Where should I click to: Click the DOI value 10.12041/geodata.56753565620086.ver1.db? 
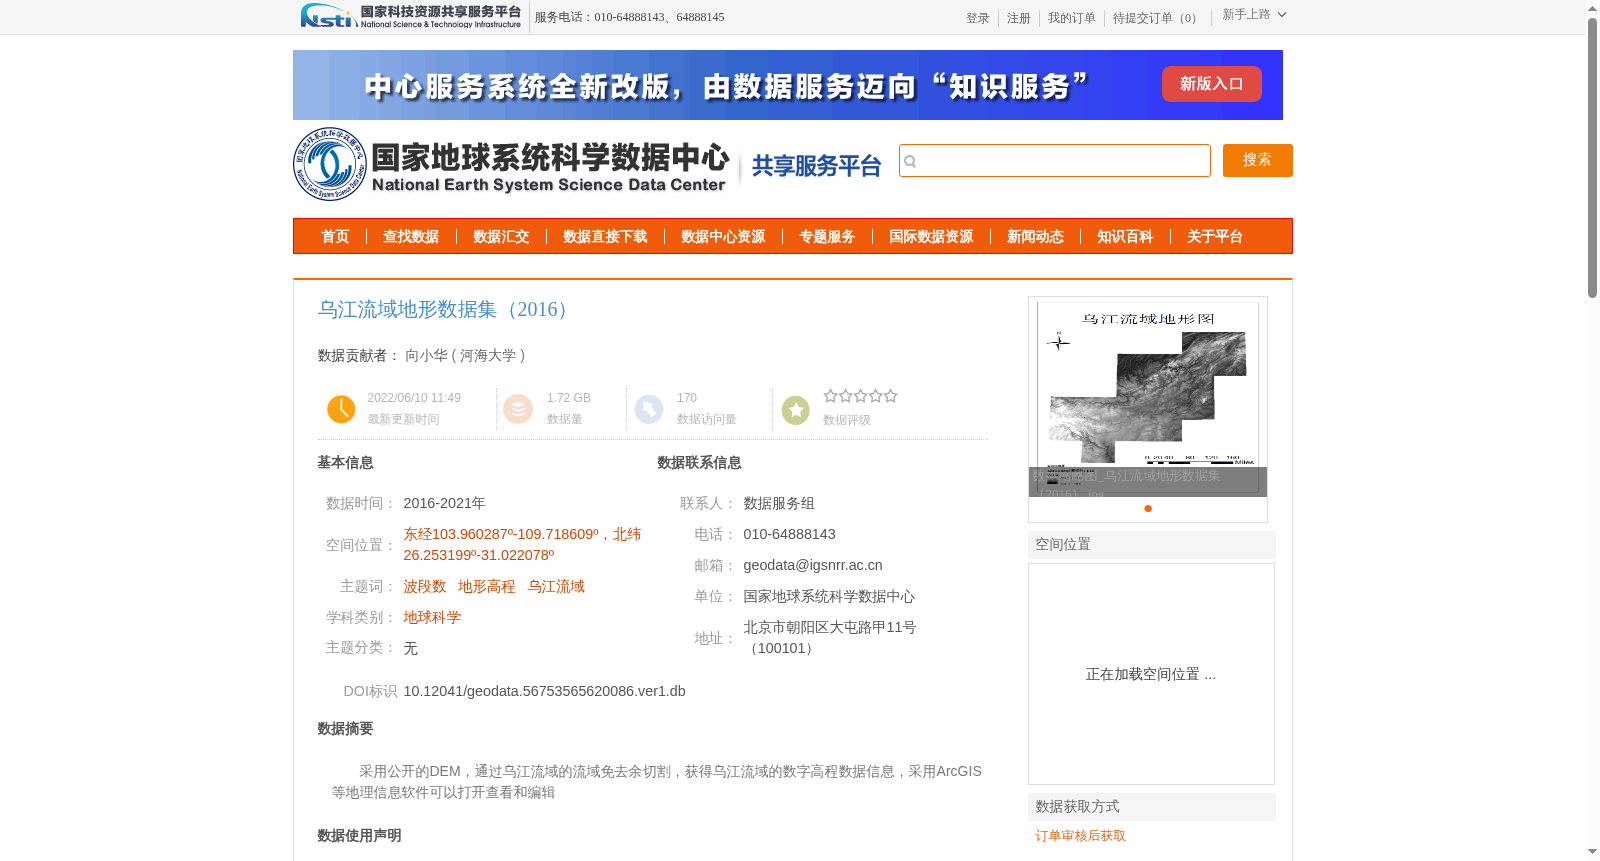click(x=544, y=691)
